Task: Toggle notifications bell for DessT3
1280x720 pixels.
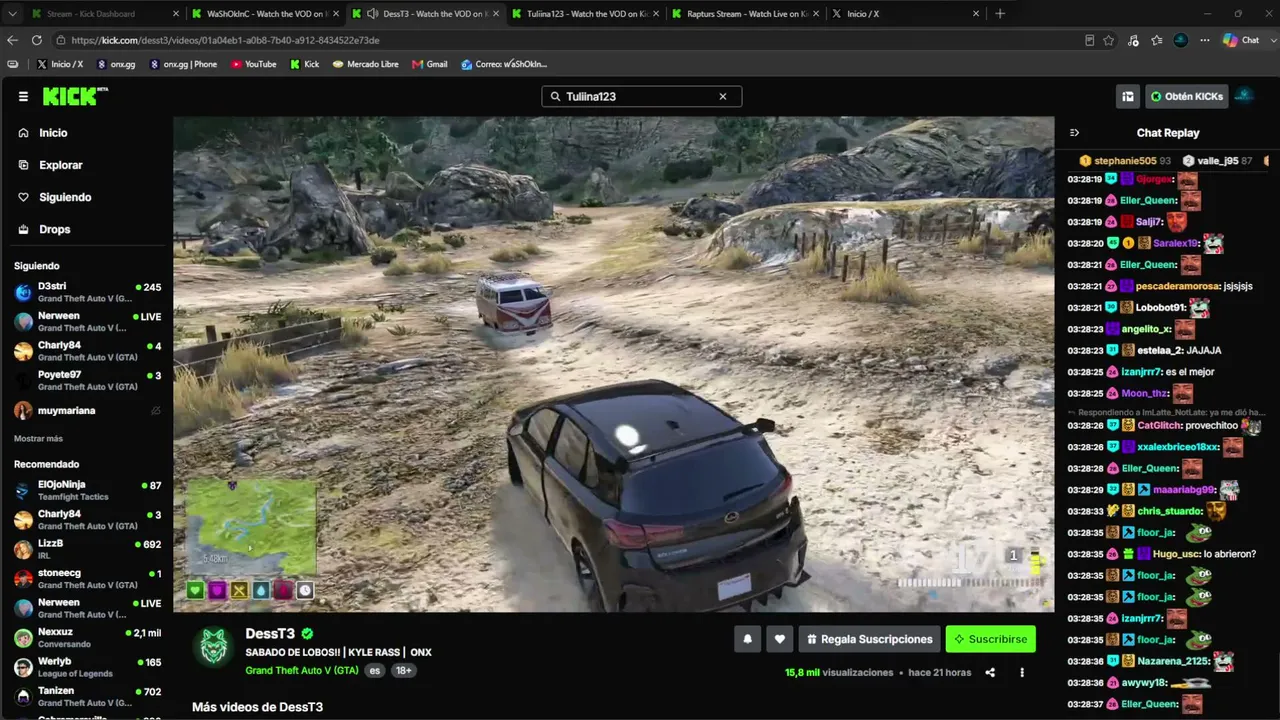Action: 747,639
